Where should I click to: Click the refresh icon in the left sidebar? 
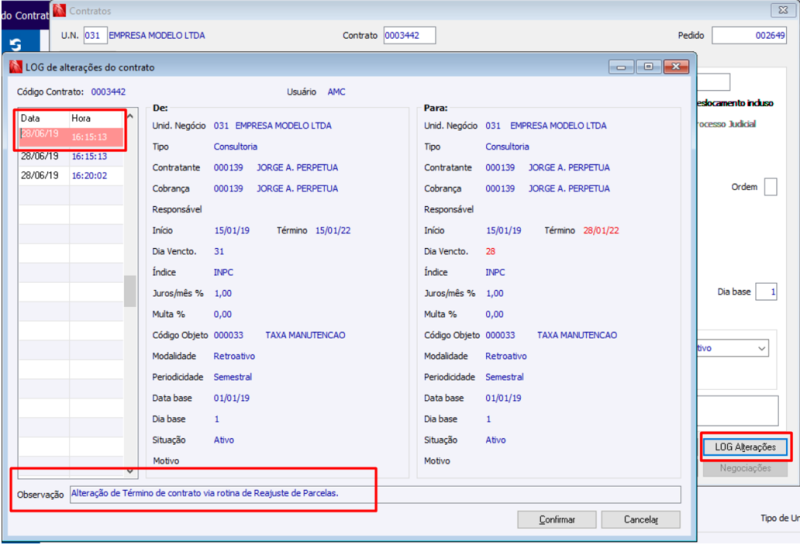[15, 45]
